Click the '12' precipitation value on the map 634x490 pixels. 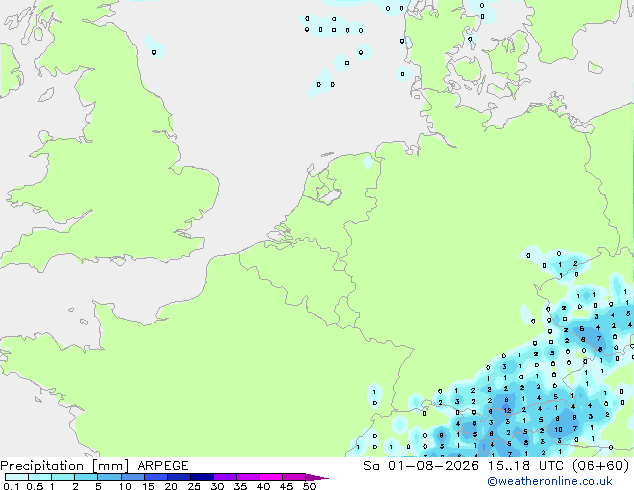(x=507, y=410)
